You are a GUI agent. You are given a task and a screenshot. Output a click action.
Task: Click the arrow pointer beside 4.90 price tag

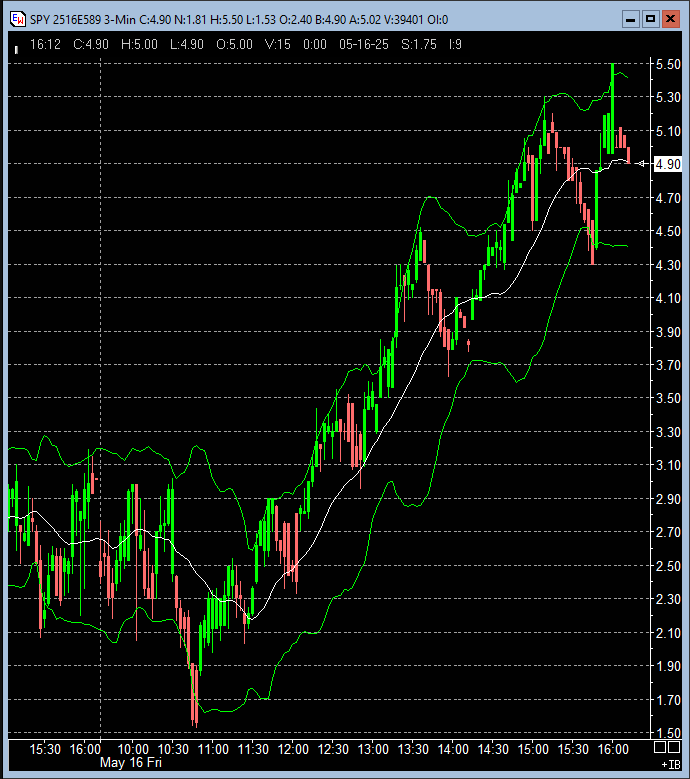pyautogui.click(x=641, y=163)
